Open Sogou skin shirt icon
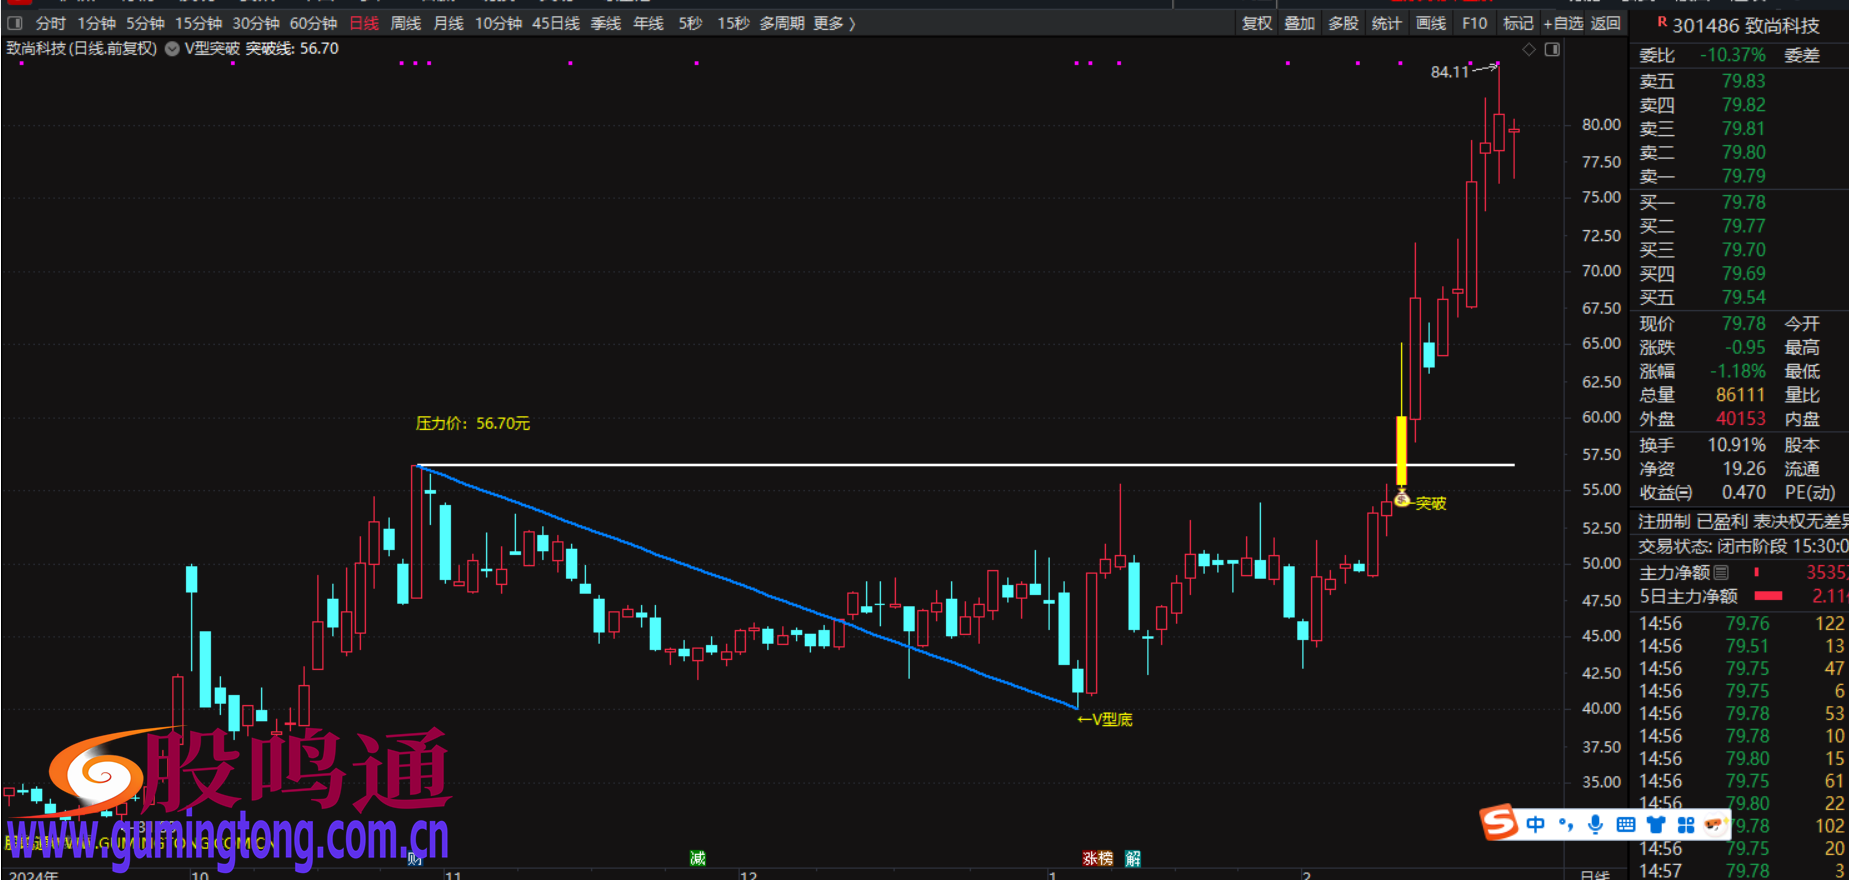The image size is (1849, 880). (1656, 824)
